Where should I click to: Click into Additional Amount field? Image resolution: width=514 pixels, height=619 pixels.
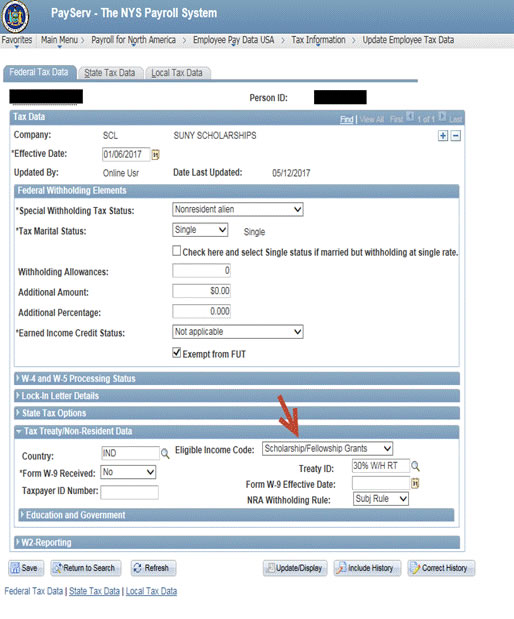pos(201,291)
